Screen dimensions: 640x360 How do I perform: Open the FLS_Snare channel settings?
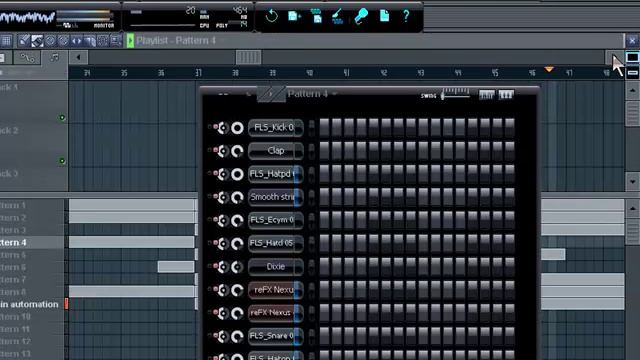276,336
